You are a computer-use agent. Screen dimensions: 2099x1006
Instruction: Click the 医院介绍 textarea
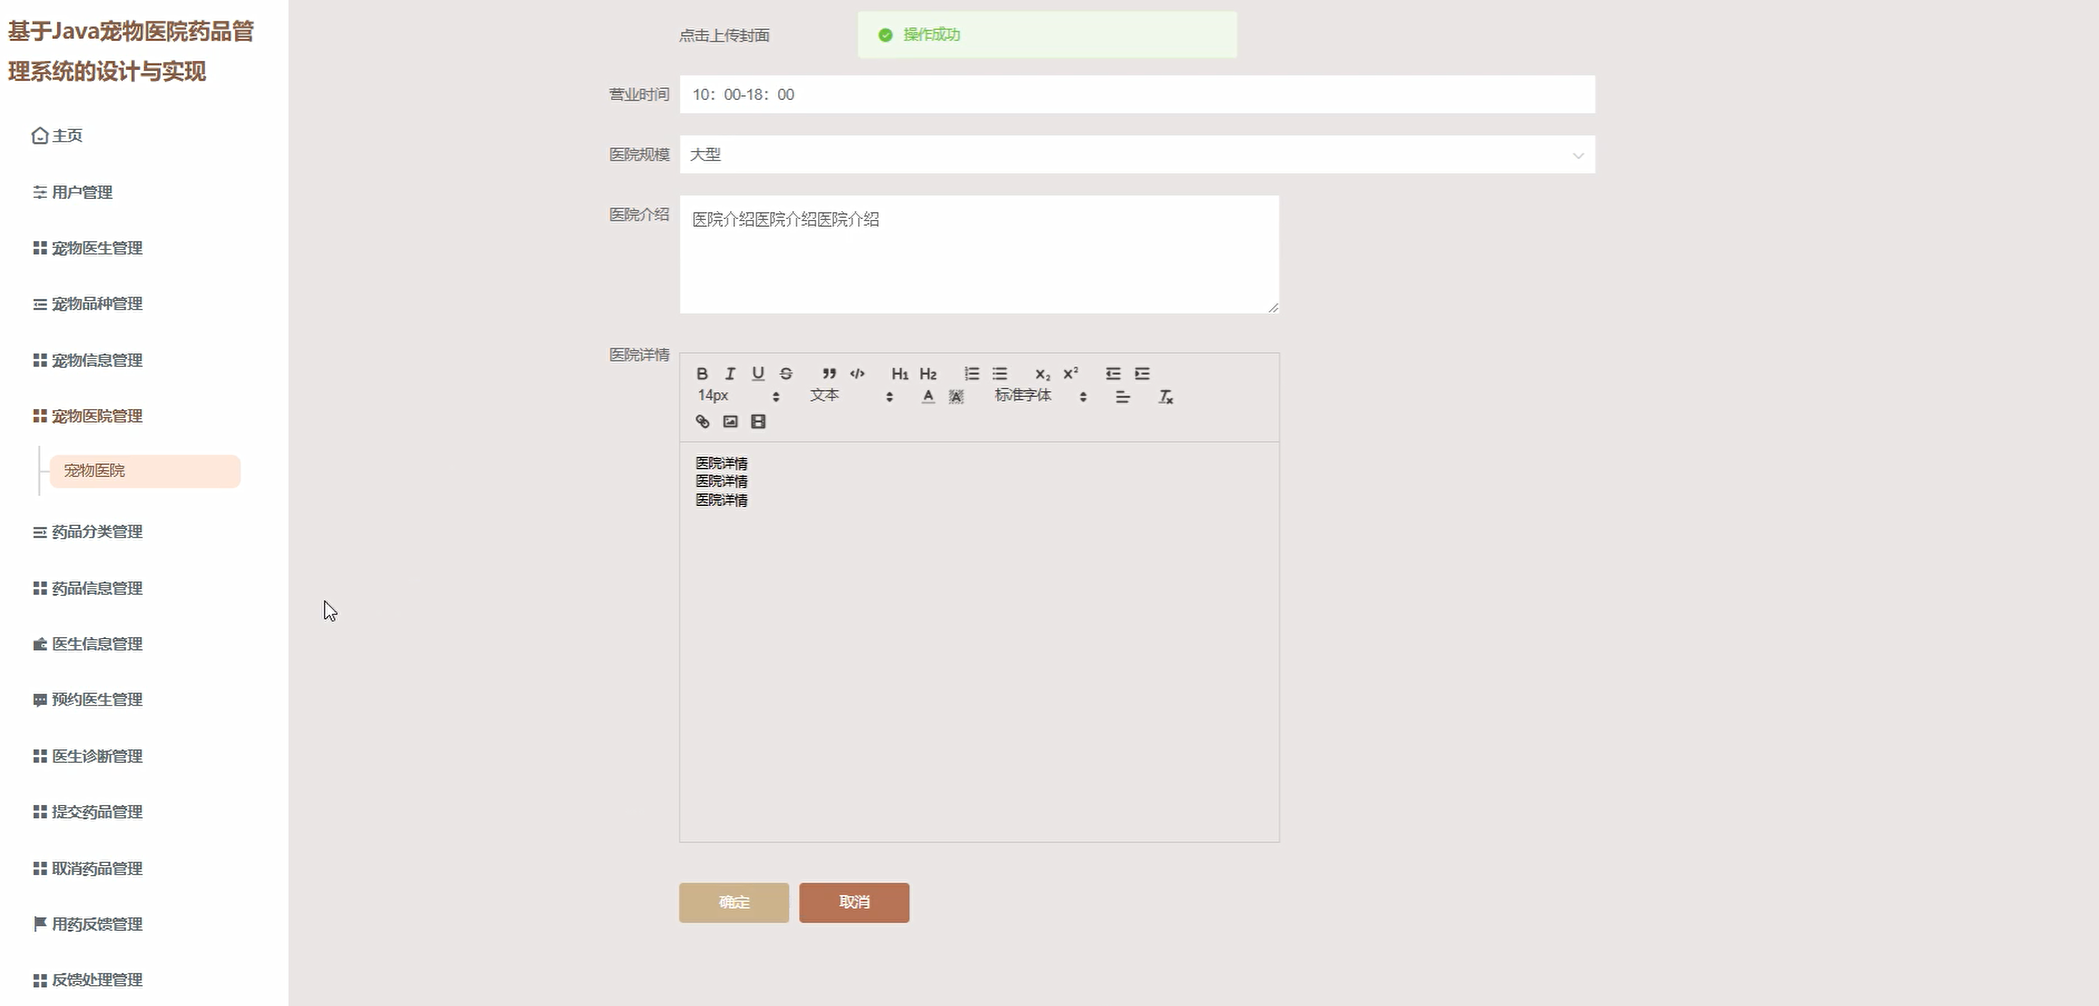979,254
